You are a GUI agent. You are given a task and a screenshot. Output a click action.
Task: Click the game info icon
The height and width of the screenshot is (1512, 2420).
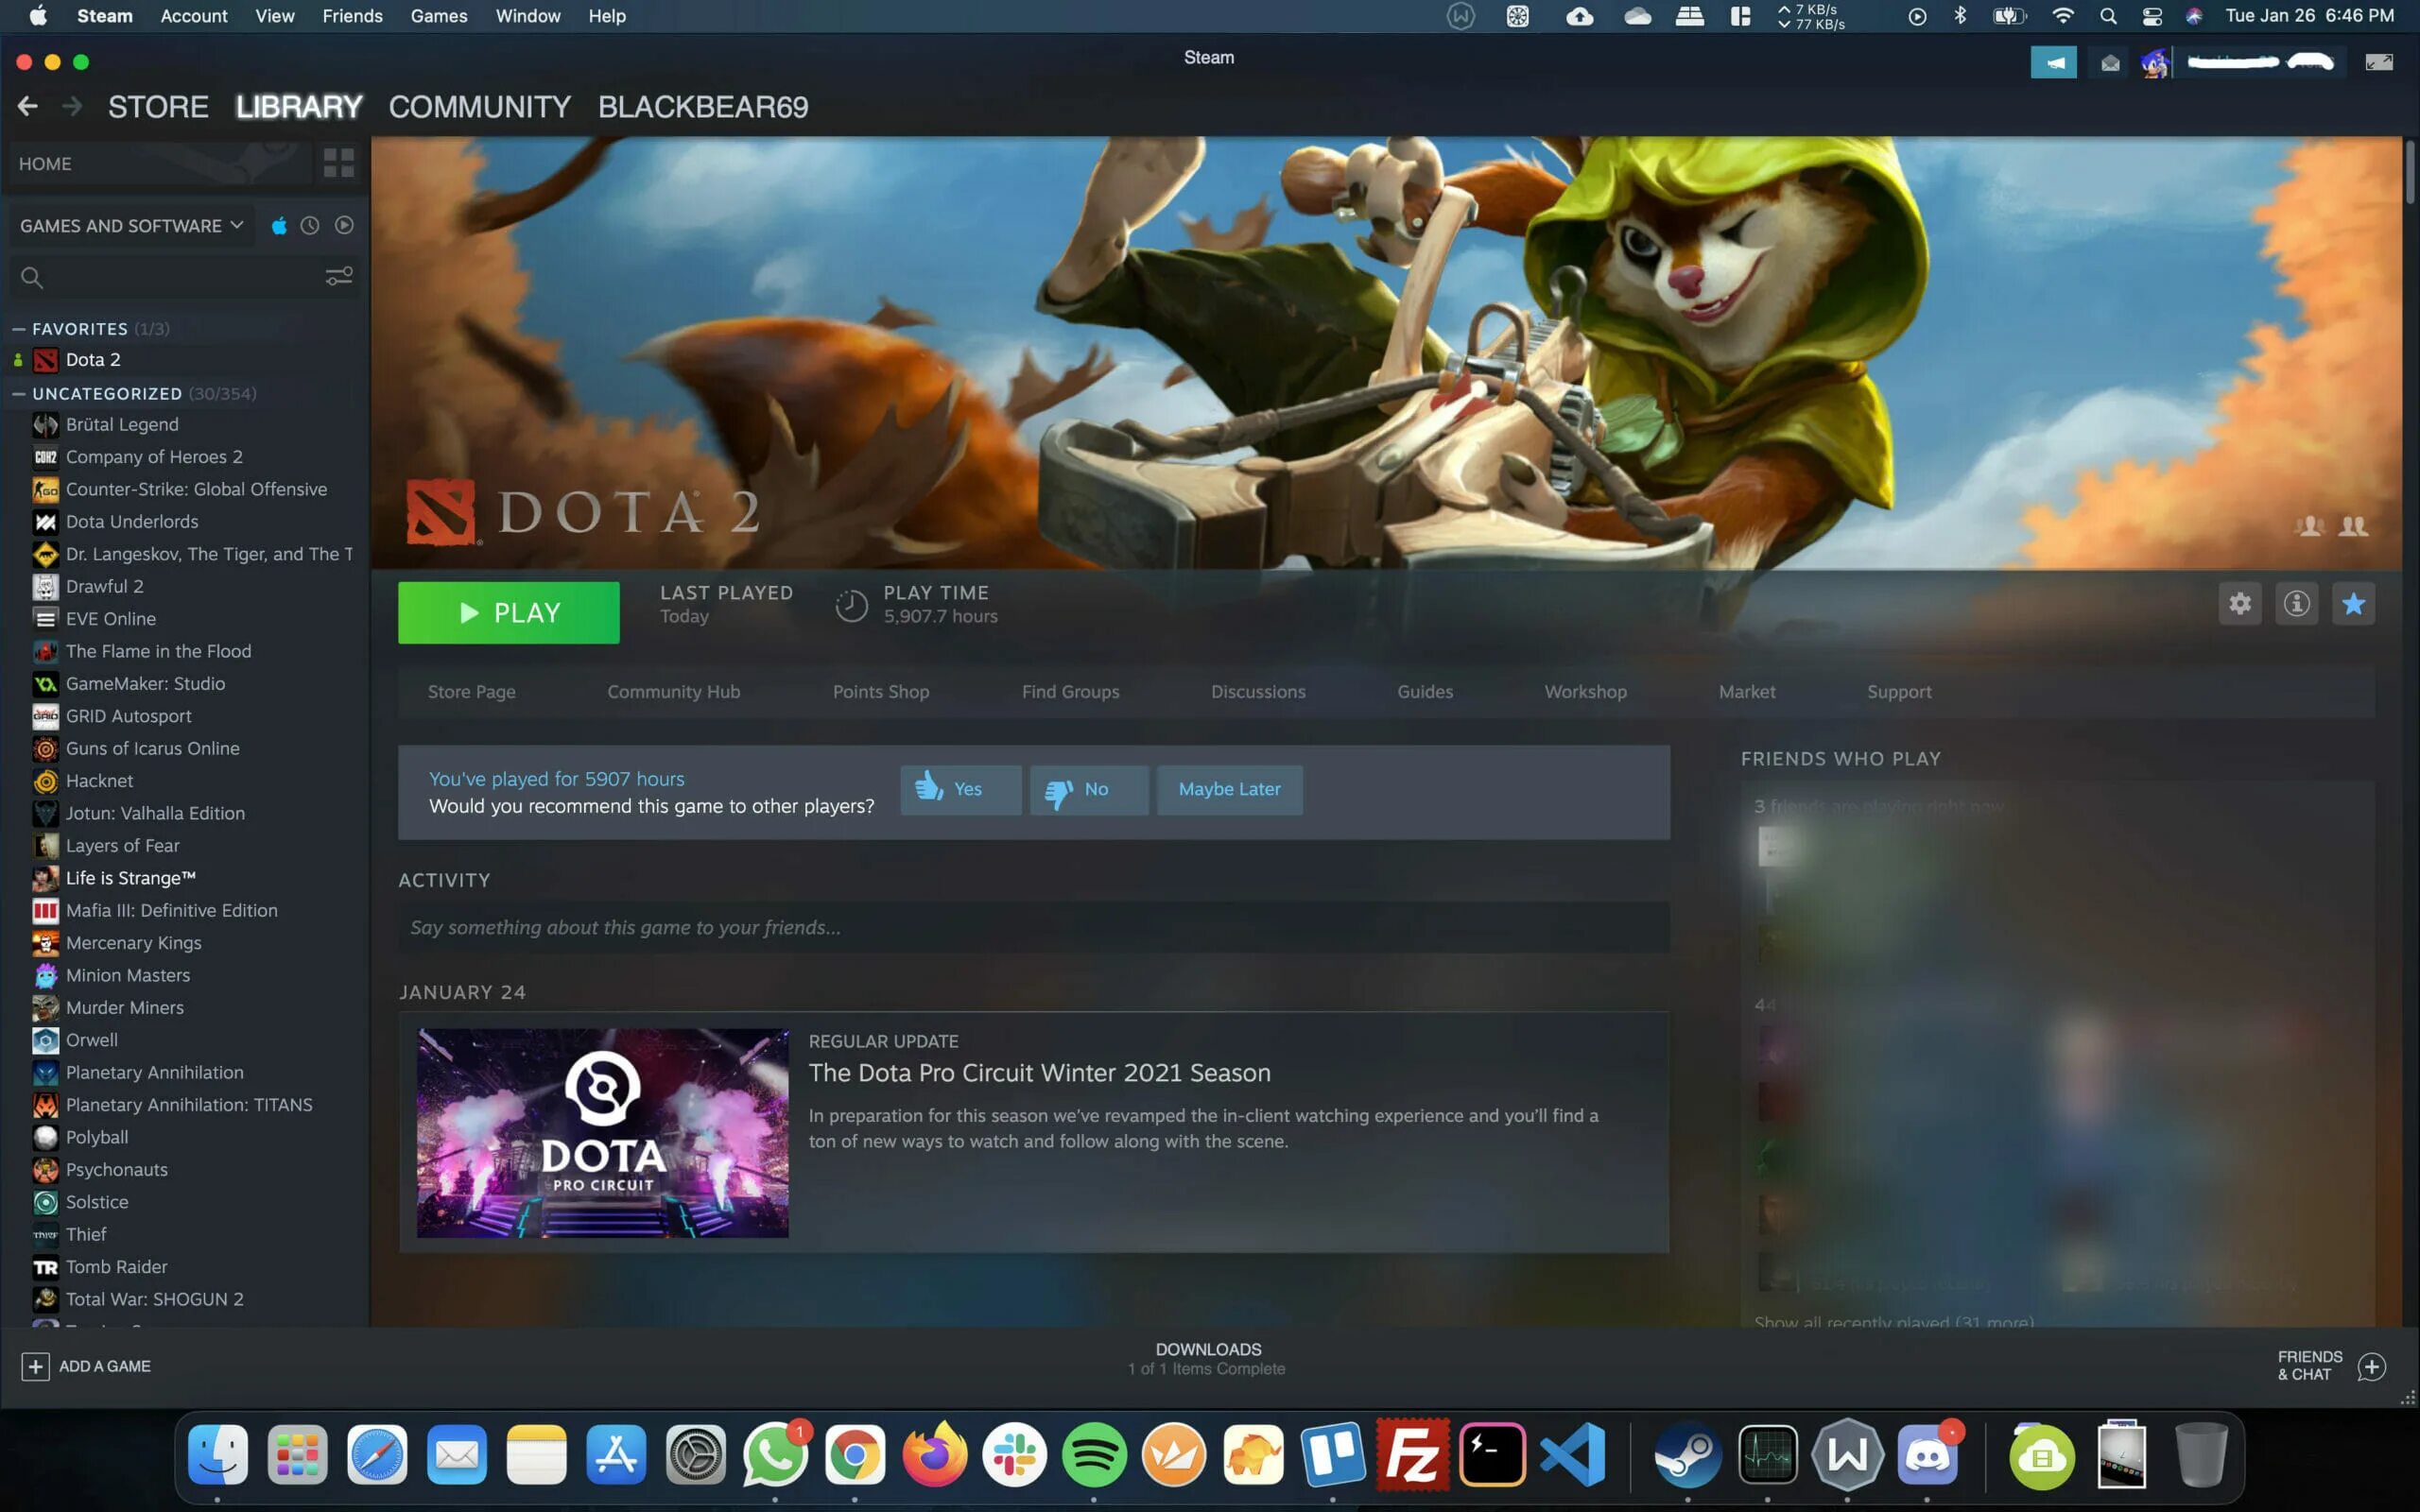(2296, 603)
